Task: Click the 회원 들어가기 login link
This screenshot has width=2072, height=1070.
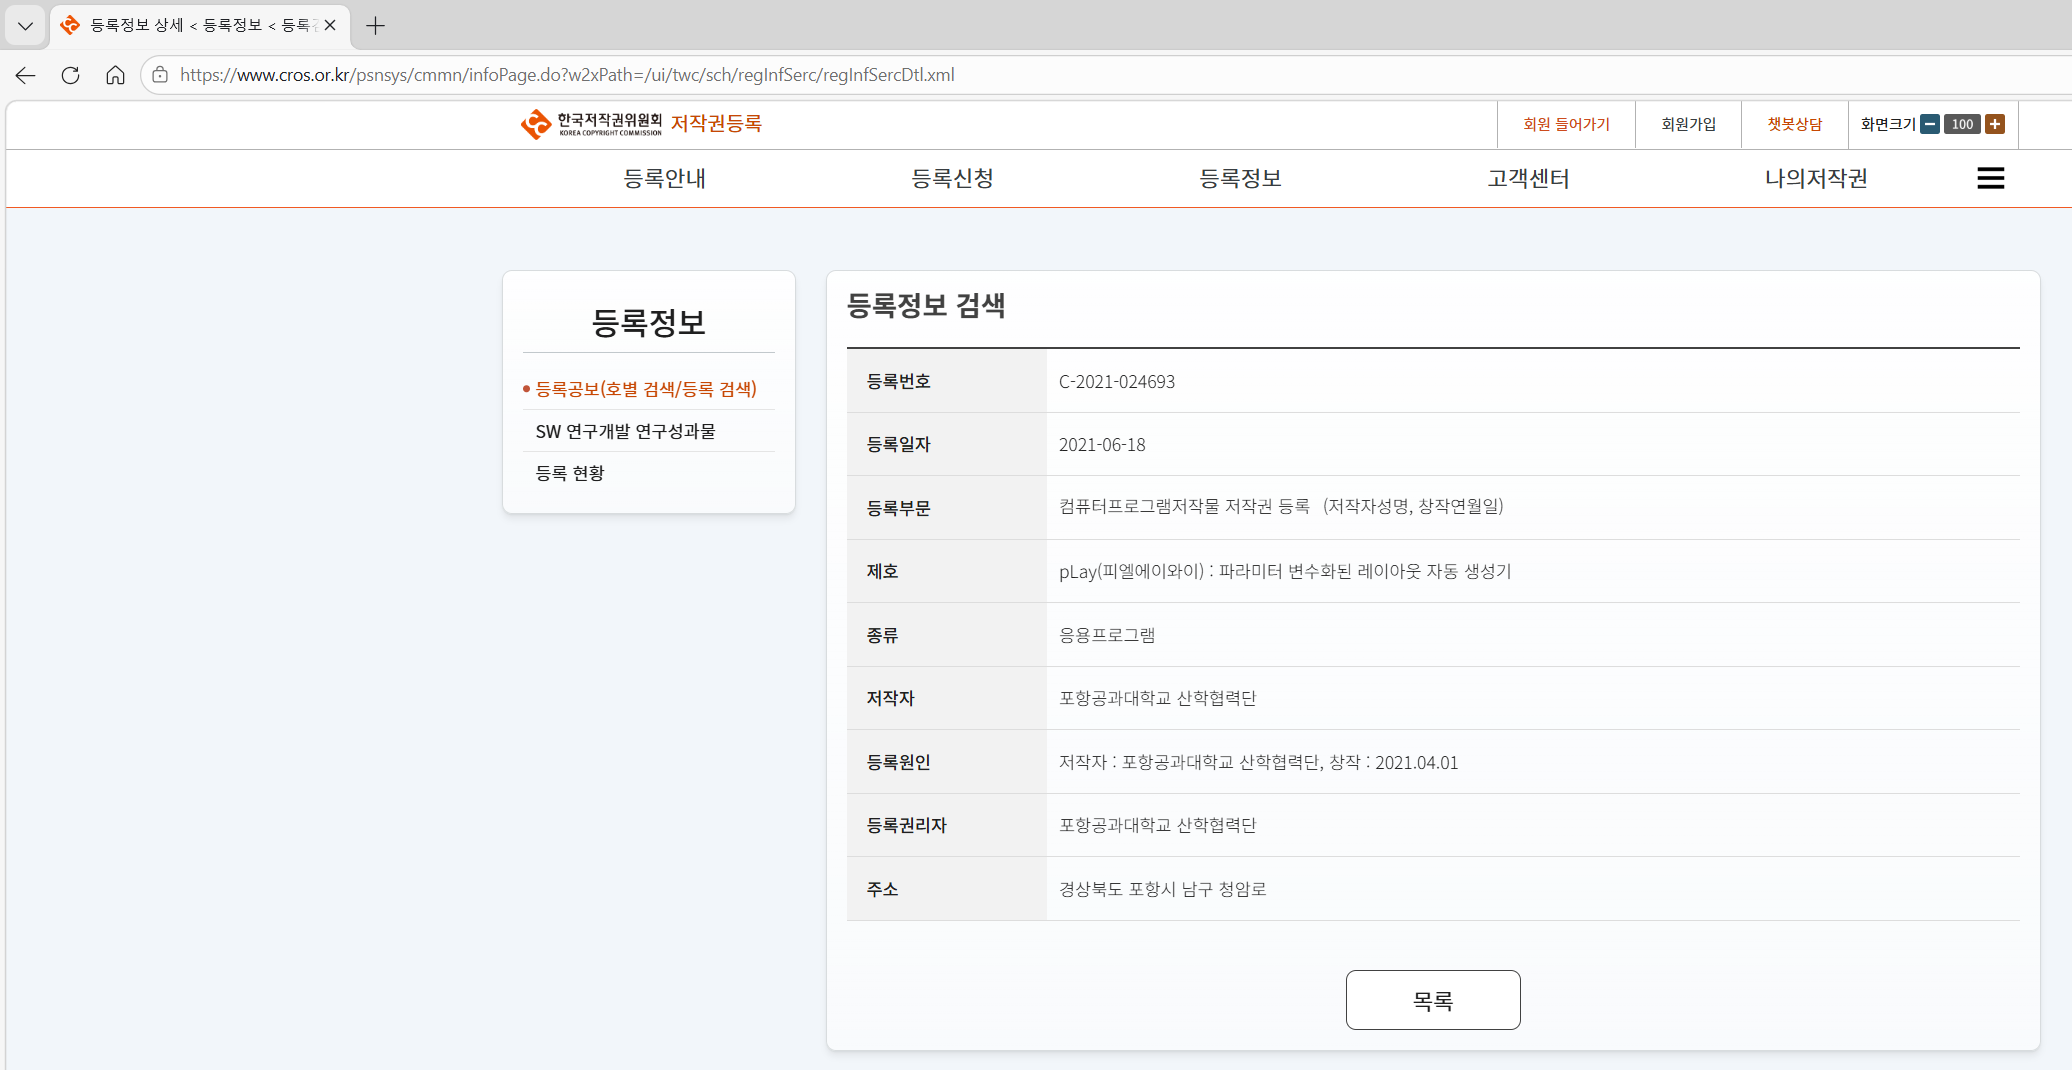Action: [x=1566, y=124]
